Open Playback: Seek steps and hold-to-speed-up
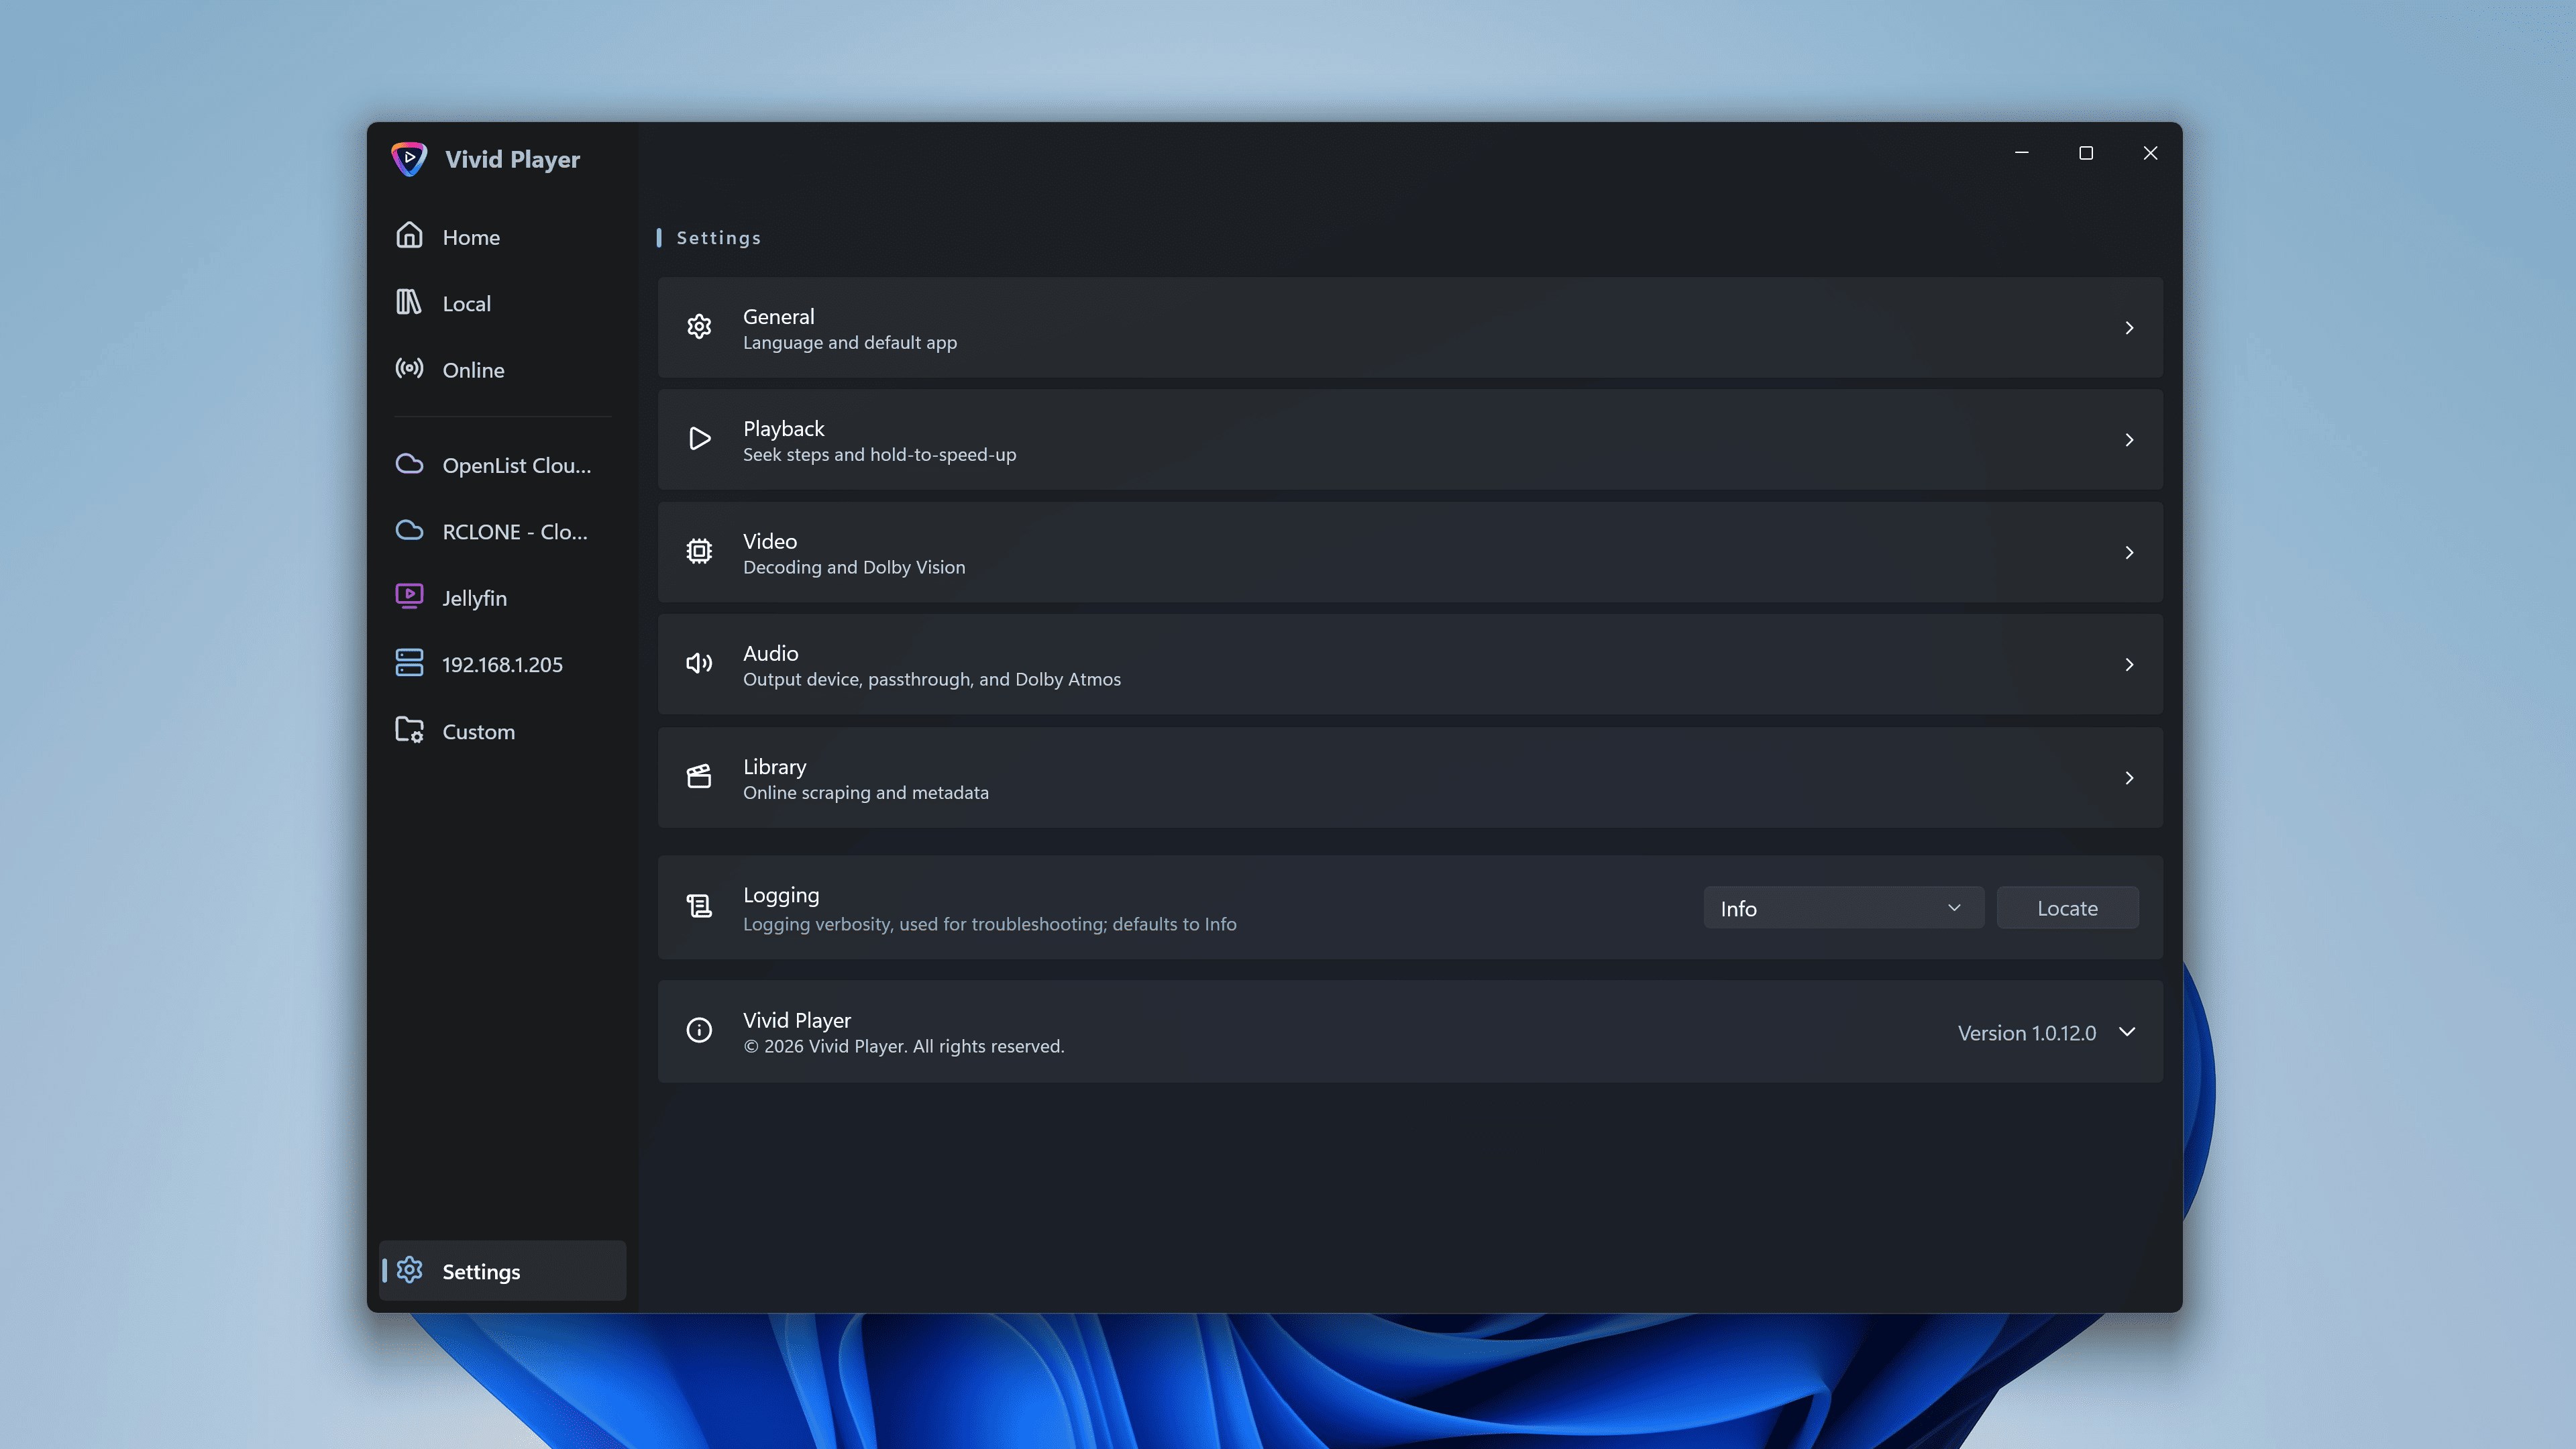This screenshot has height=1449, width=2576. point(1410,440)
